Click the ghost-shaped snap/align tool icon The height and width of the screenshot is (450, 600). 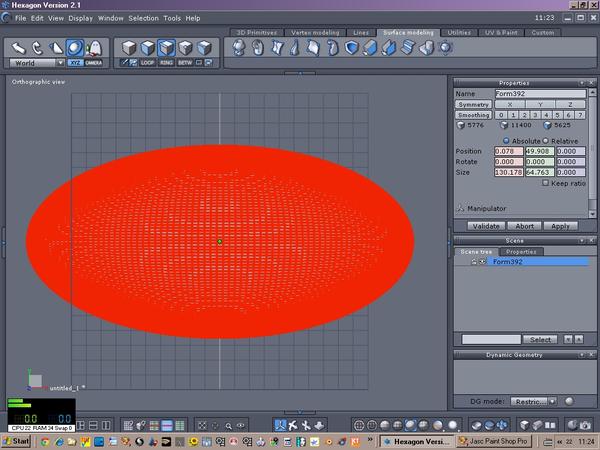click(94, 49)
